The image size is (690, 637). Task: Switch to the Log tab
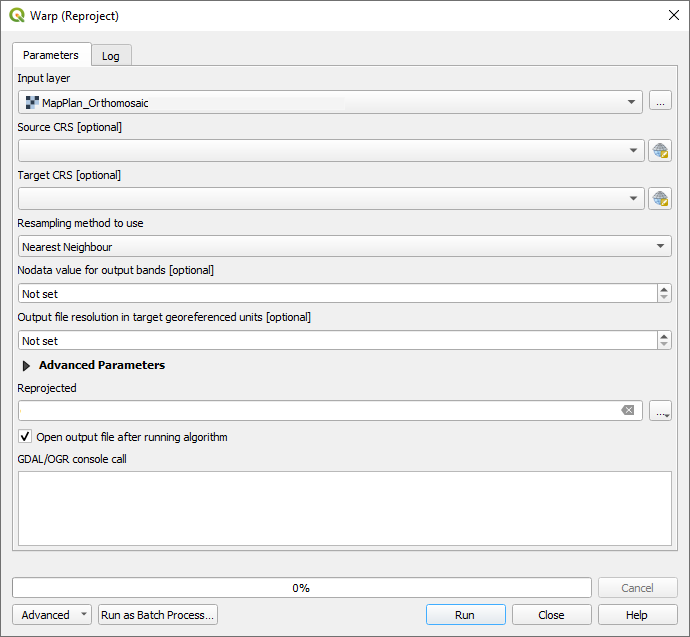111,56
